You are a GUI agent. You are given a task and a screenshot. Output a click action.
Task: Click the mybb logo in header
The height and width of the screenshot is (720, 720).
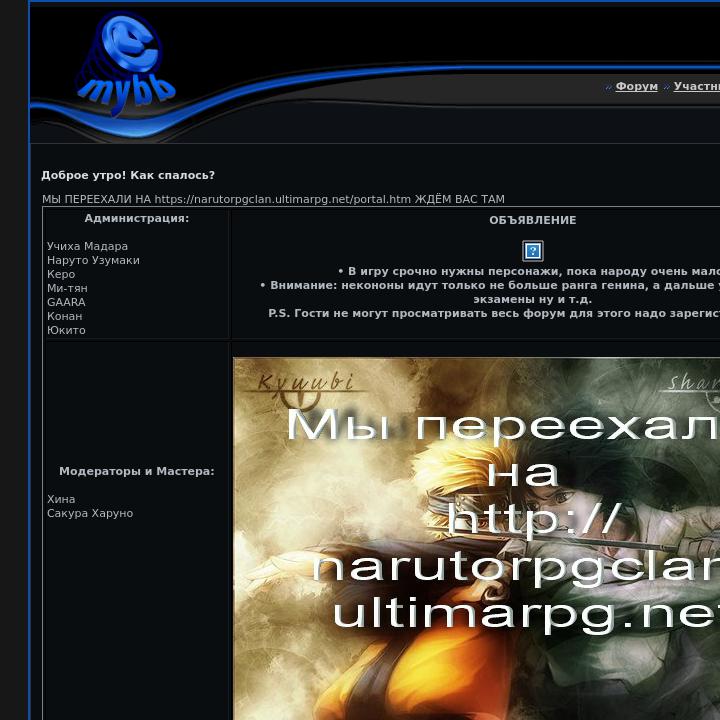coord(126,63)
